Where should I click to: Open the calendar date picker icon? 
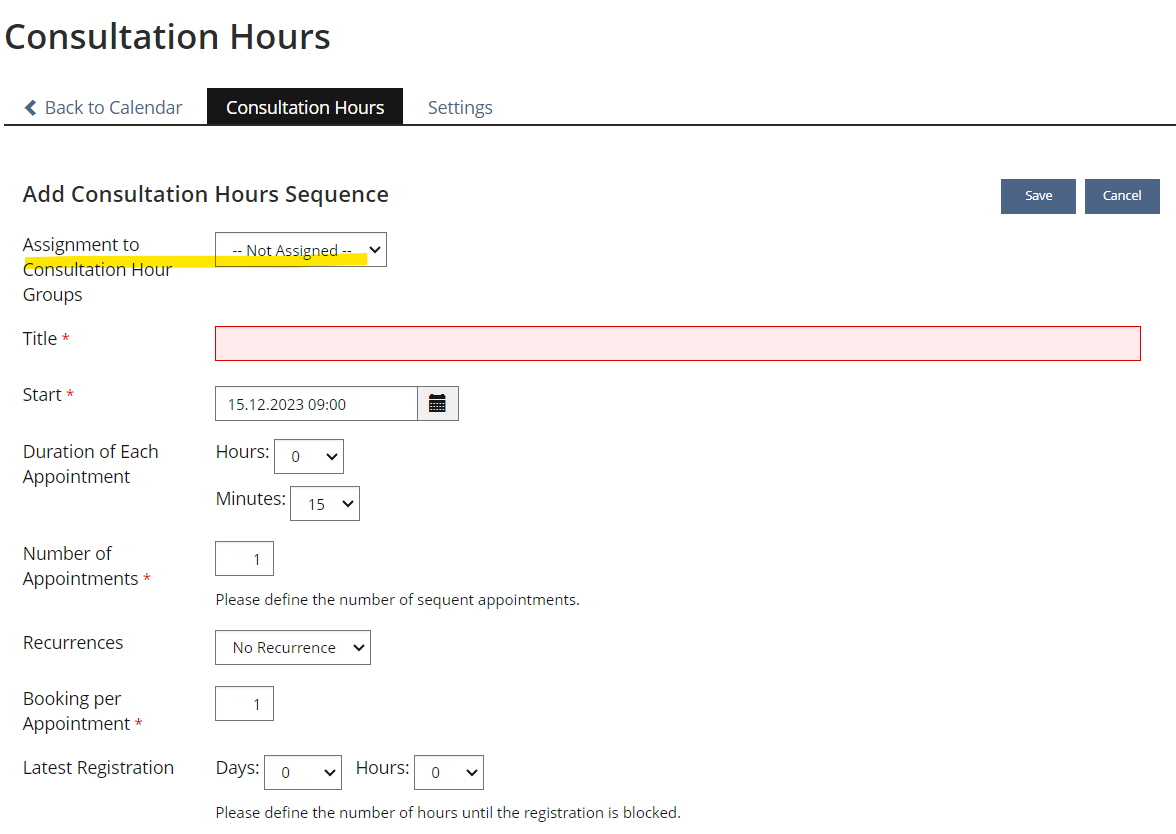coord(437,404)
